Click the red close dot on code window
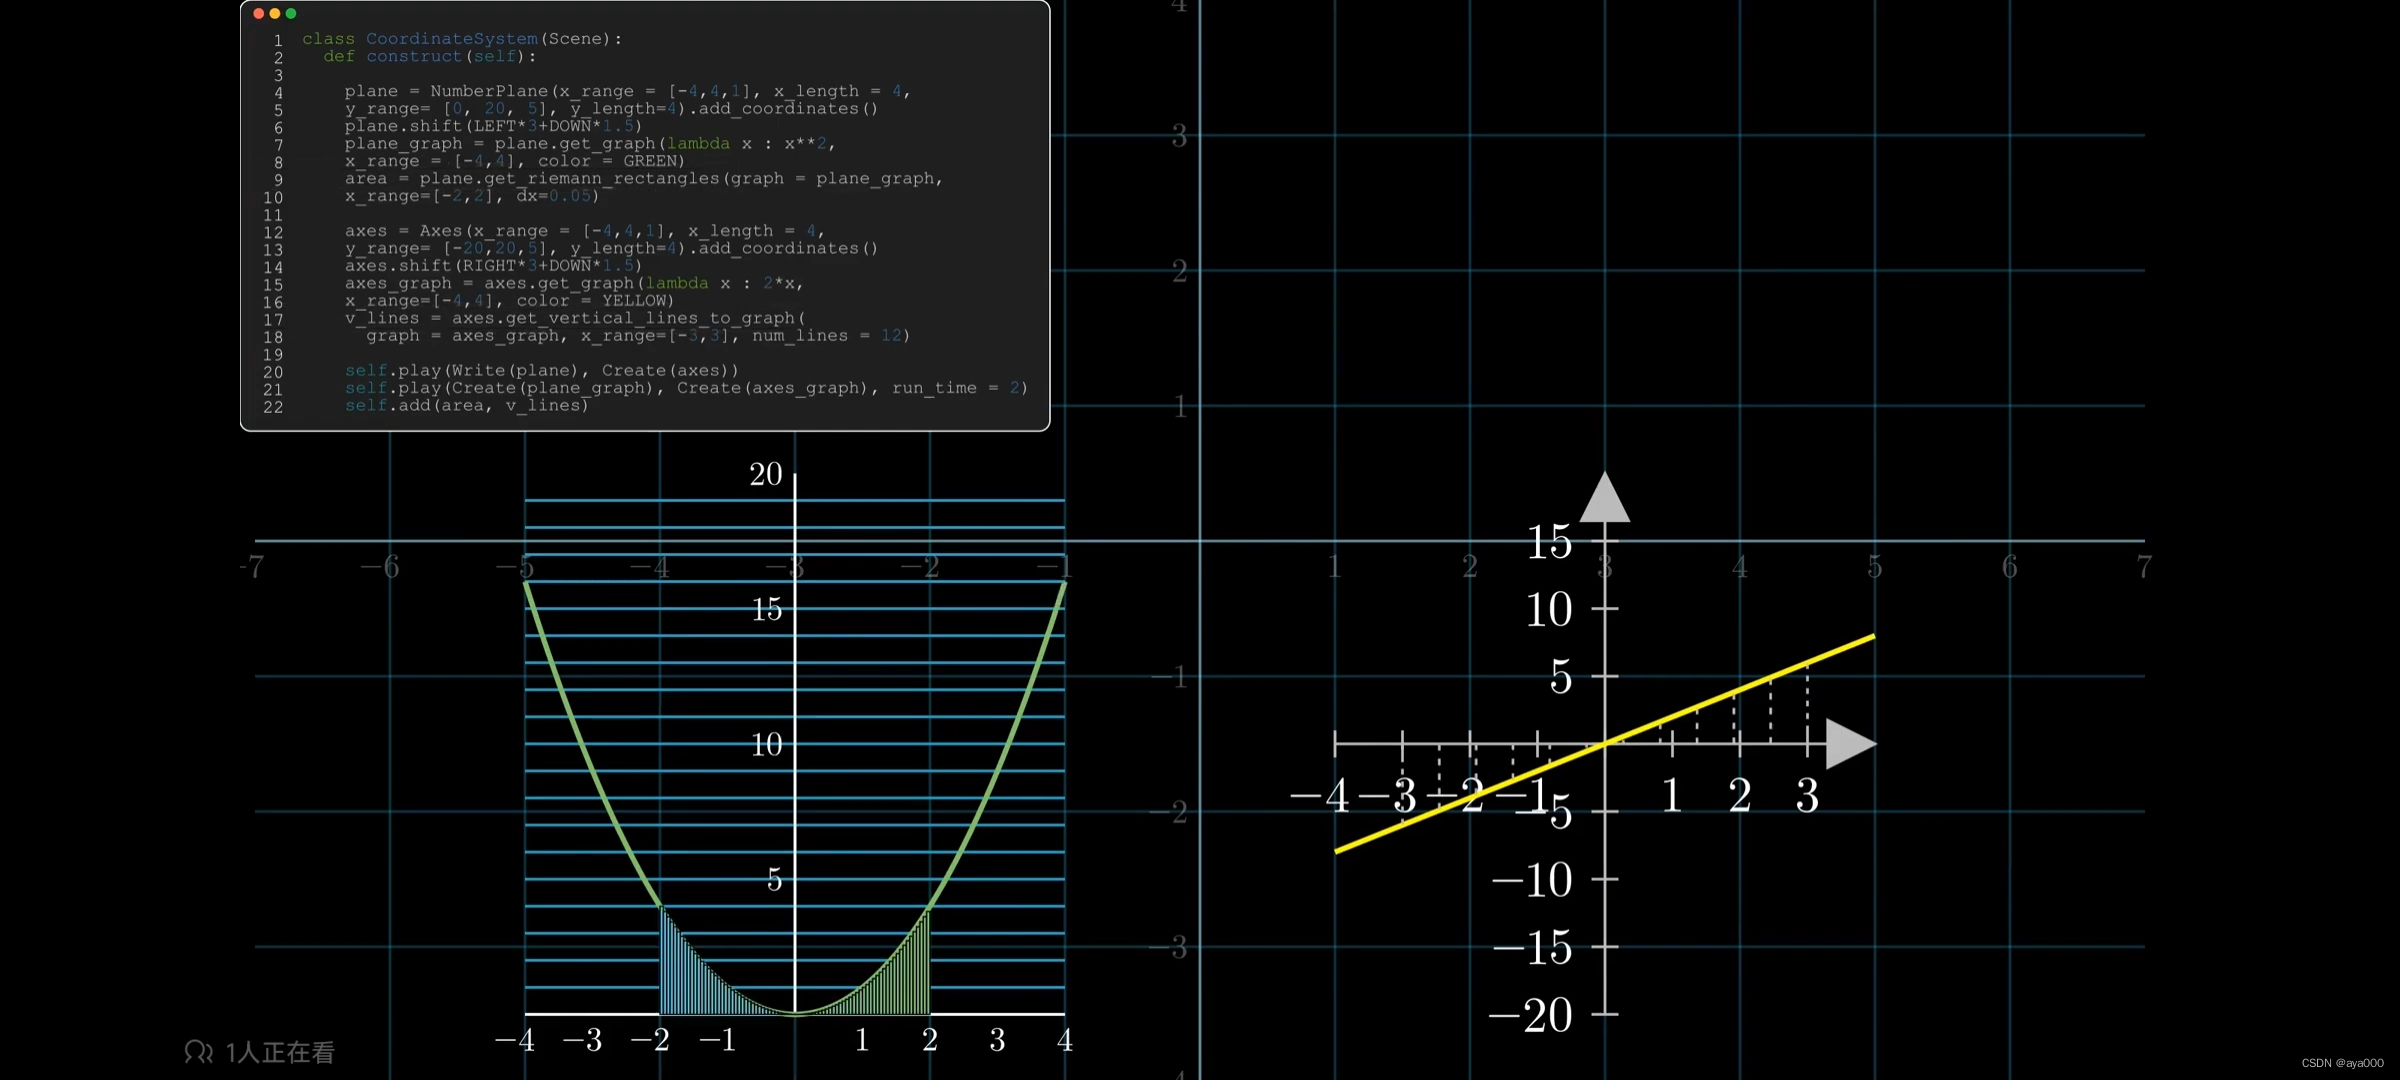 tap(259, 13)
